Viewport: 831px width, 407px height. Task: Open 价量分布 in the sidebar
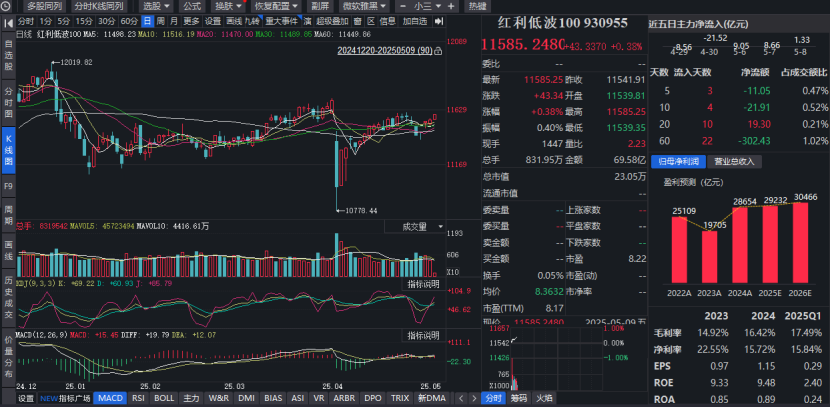click(x=9, y=355)
